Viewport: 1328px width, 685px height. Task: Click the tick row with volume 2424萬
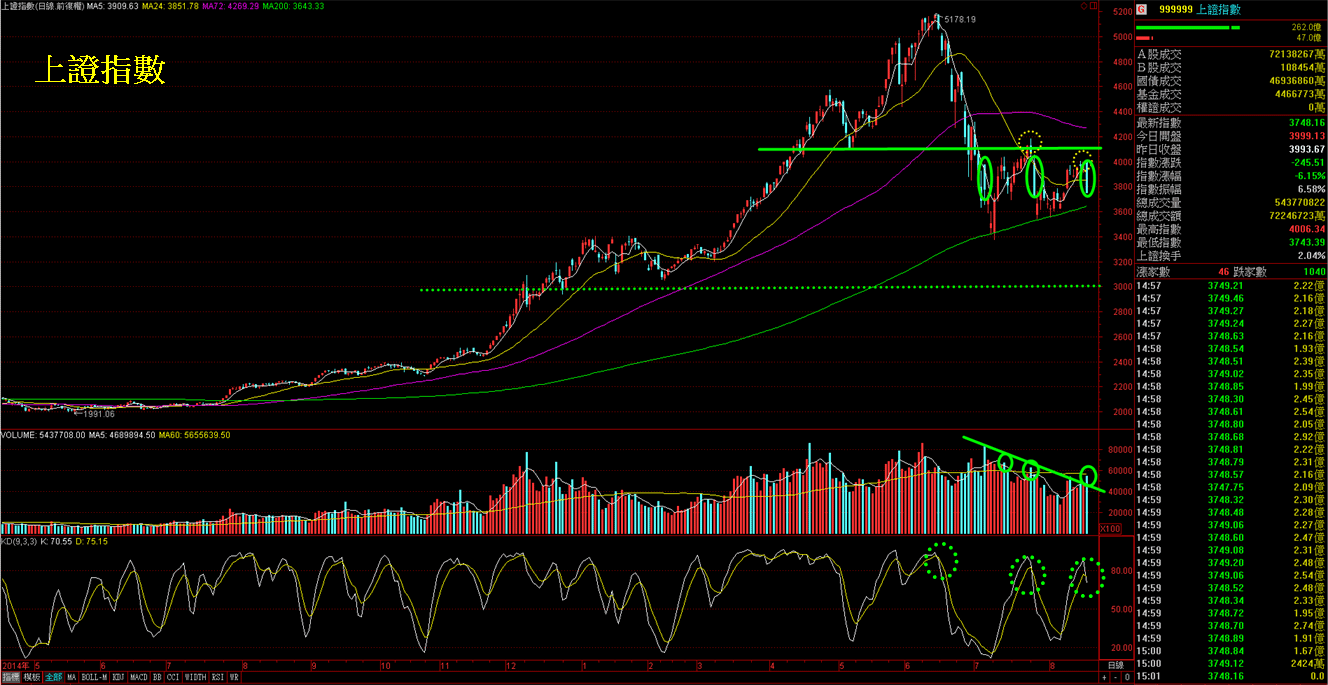(1231, 663)
